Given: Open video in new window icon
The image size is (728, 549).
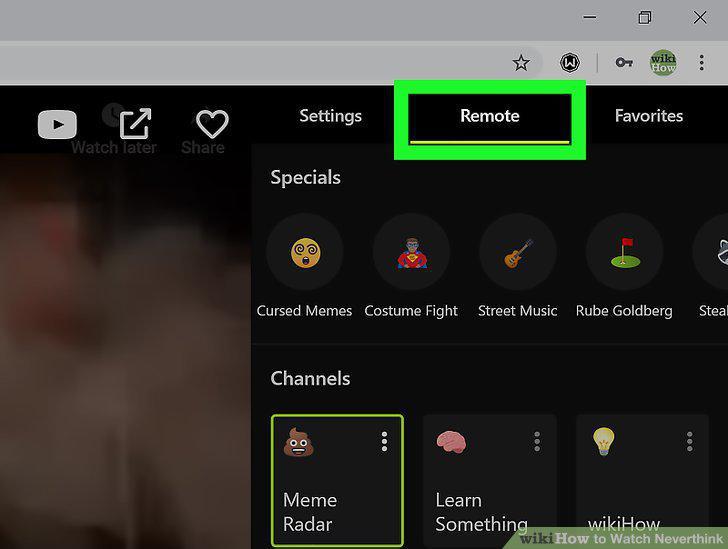Looking at the screenshot, I should point(136,124).
